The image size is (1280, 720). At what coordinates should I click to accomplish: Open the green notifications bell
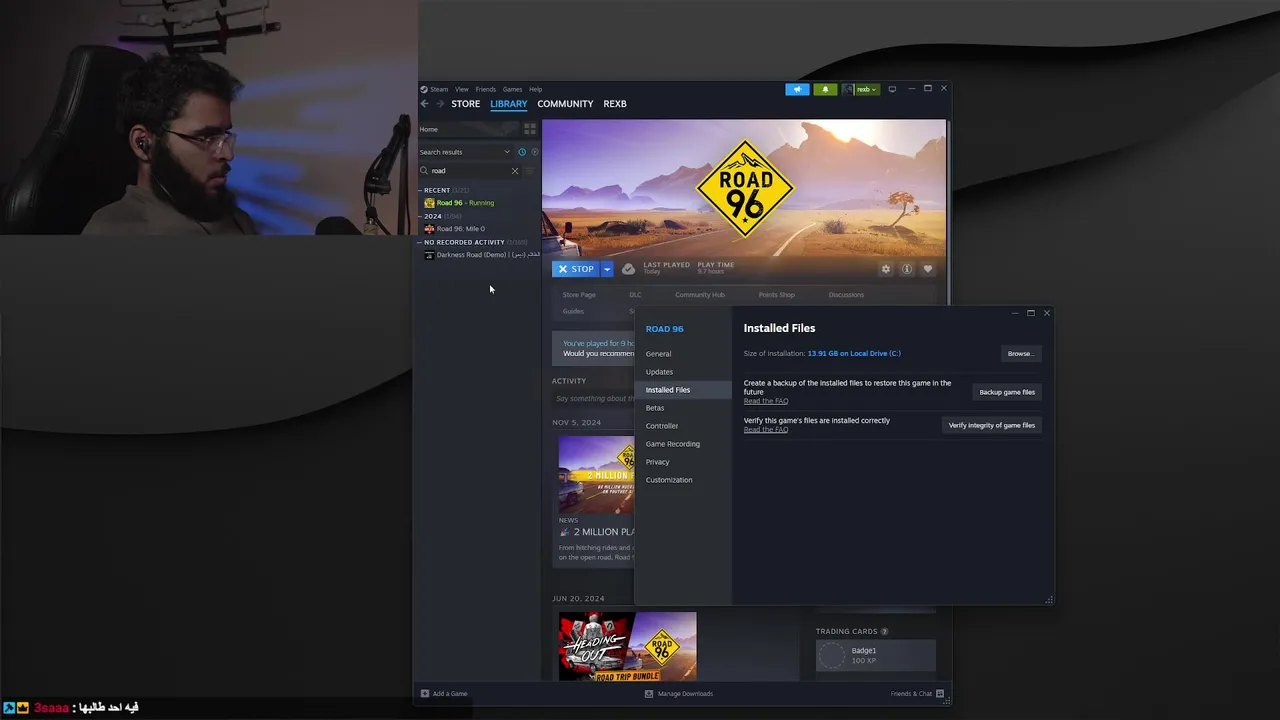(x=825, y=89)
